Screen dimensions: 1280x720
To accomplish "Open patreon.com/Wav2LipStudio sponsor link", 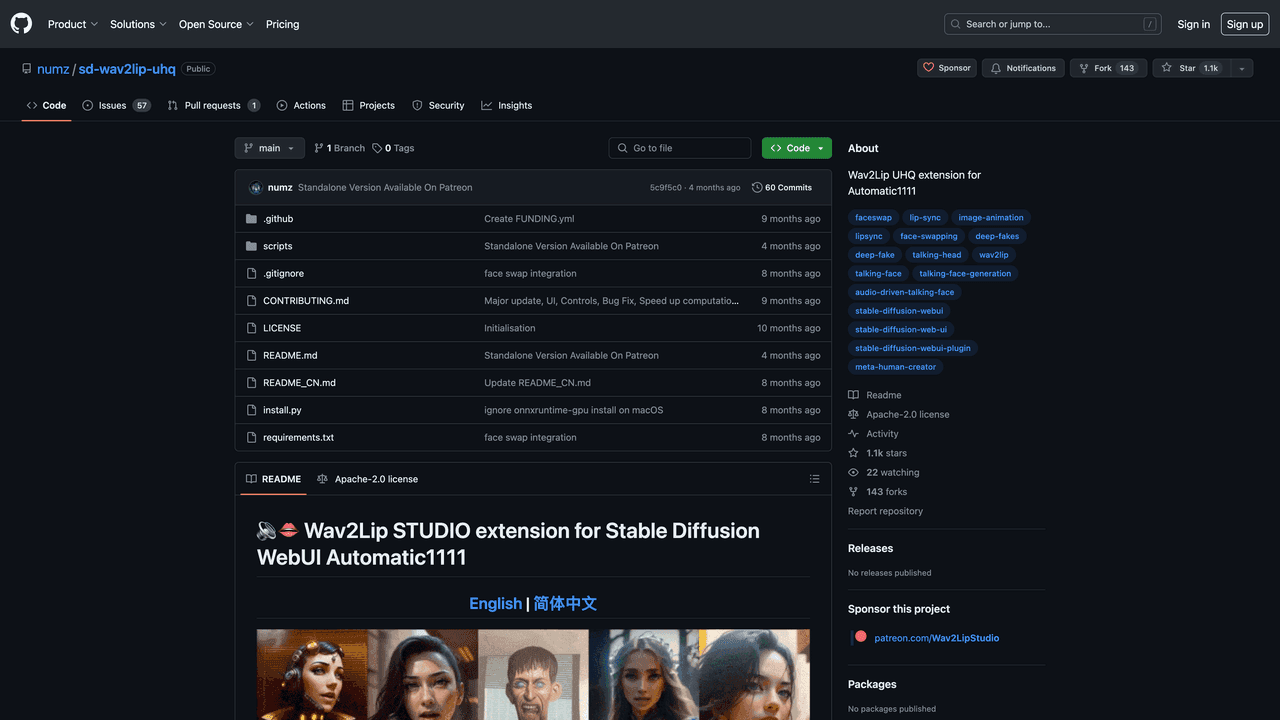I will coord(936,638).
